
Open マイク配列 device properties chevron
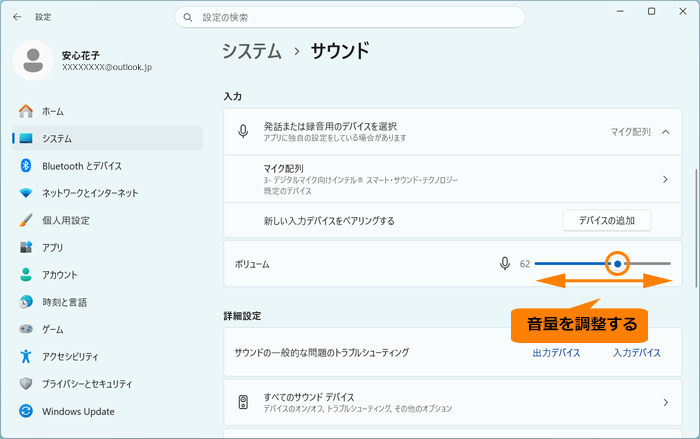(x=666, y=179)
